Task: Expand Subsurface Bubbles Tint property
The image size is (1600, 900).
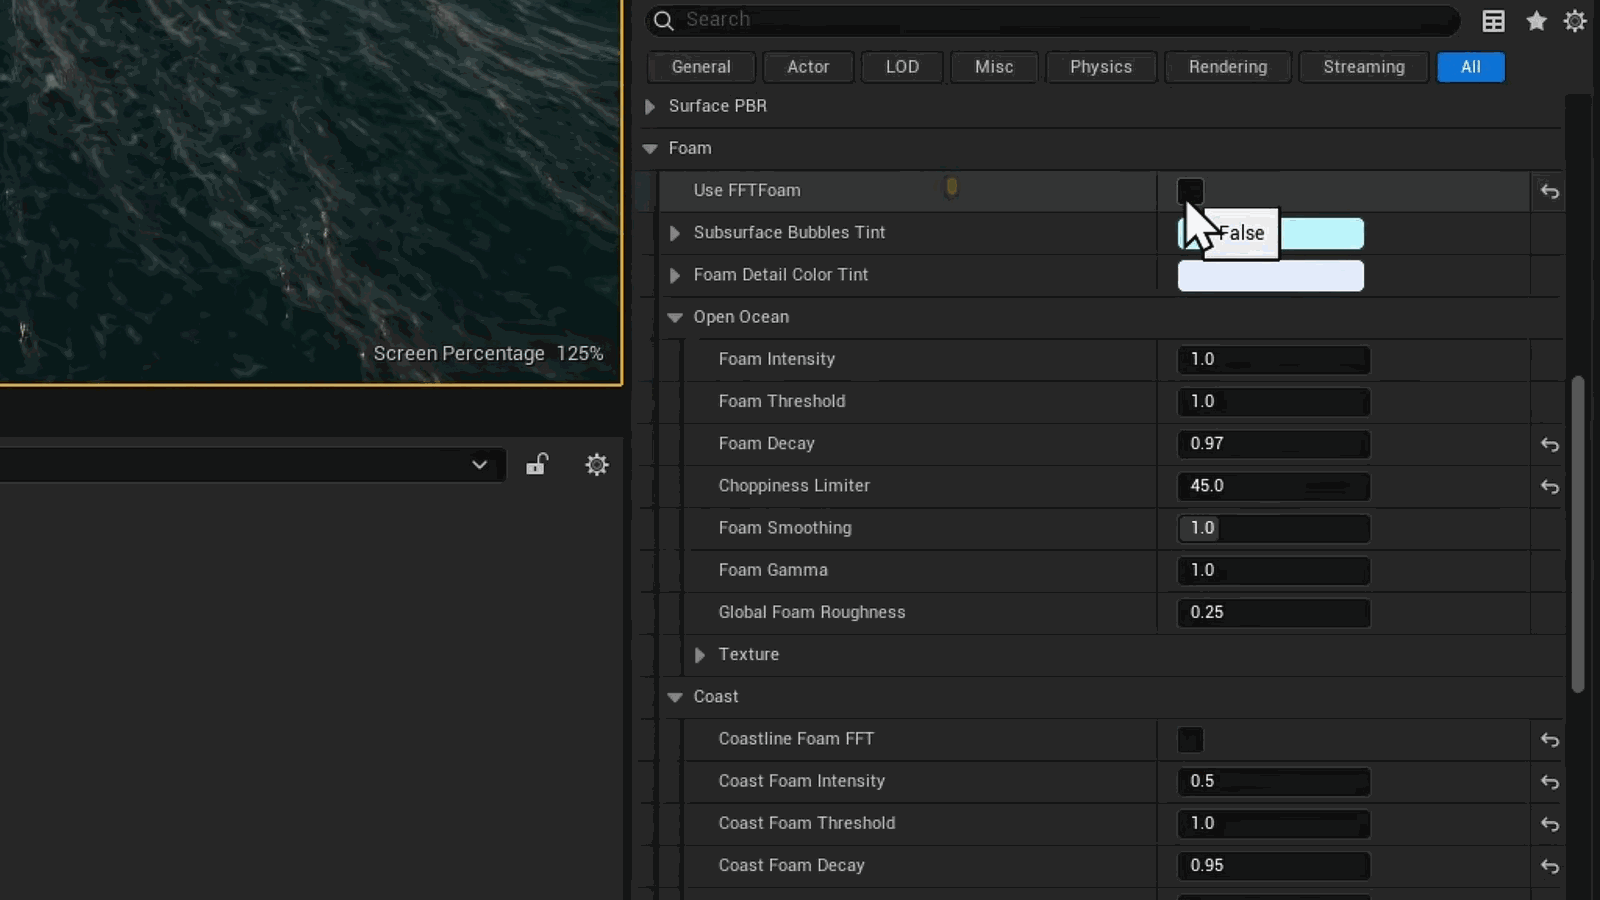Action: coord(675,233)
